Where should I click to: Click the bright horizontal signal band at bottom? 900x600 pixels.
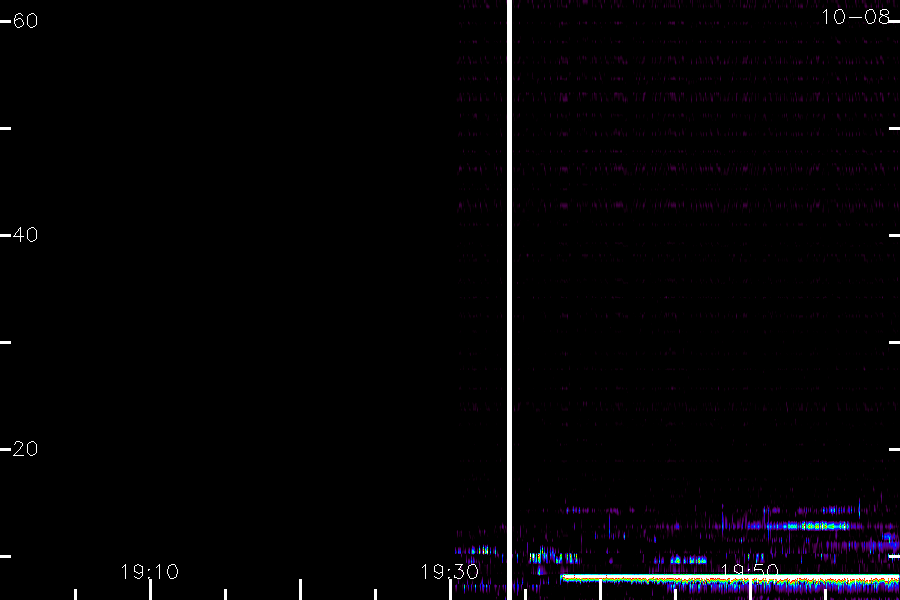(730, 578)
